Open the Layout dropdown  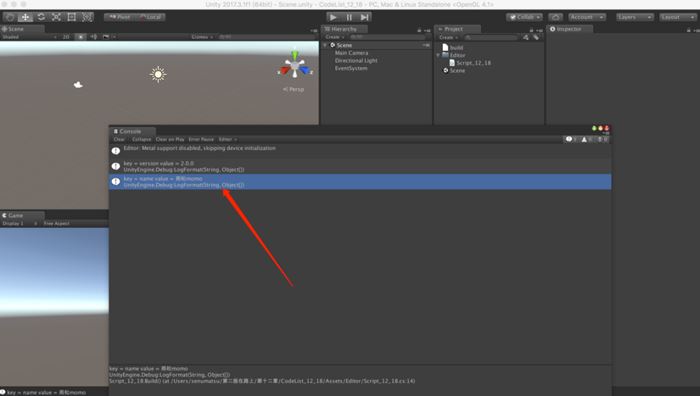(678, 17)
